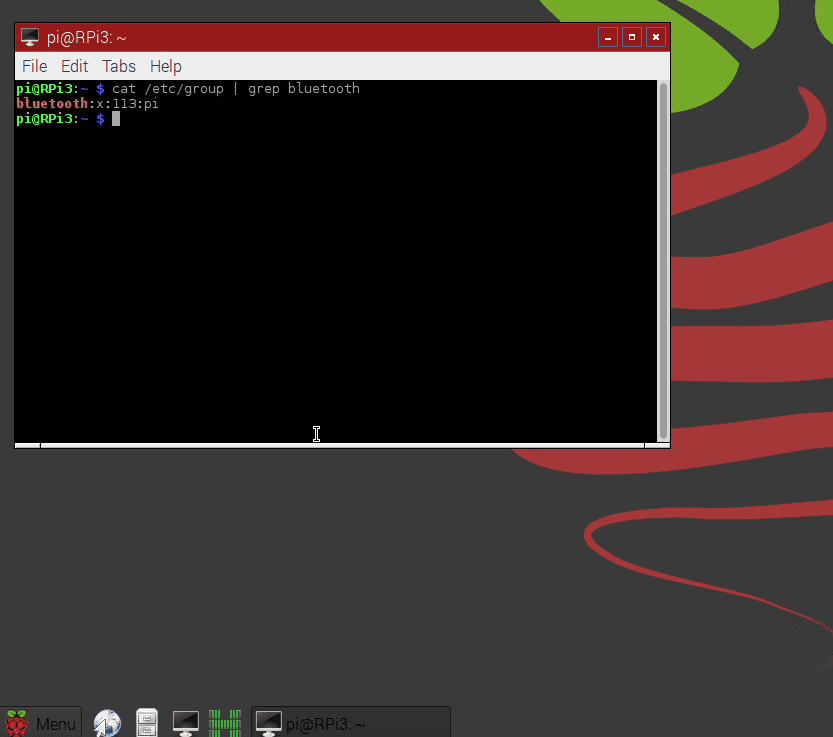Screen dimensions: 833x737
Task: Close the pi@RPi3 terminal window
Action: [656, 37]
